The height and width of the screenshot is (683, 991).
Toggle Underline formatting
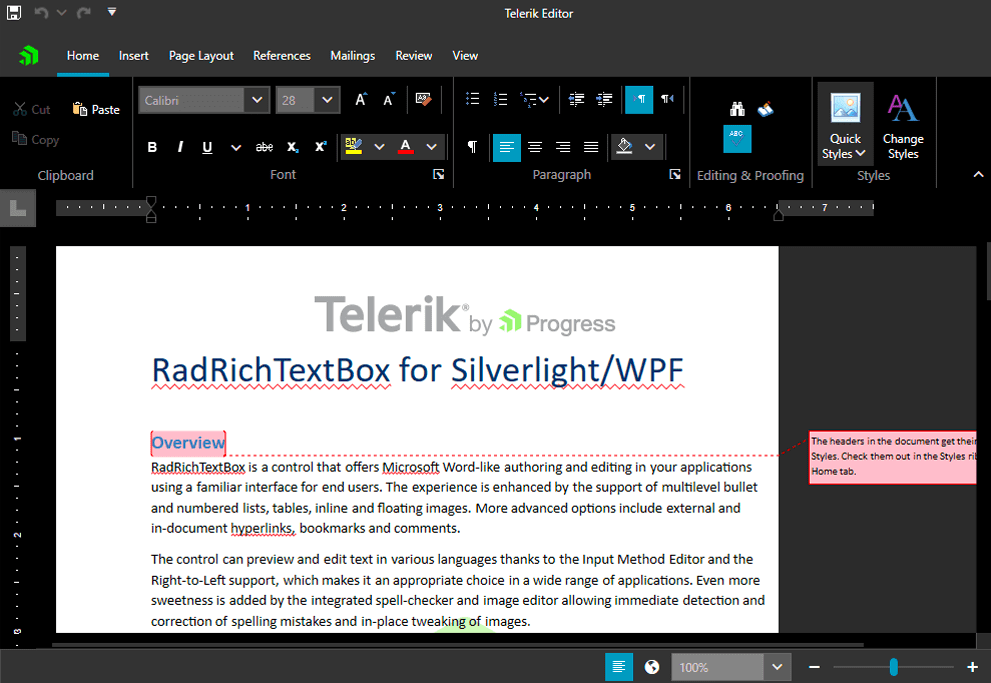[207, 147]
